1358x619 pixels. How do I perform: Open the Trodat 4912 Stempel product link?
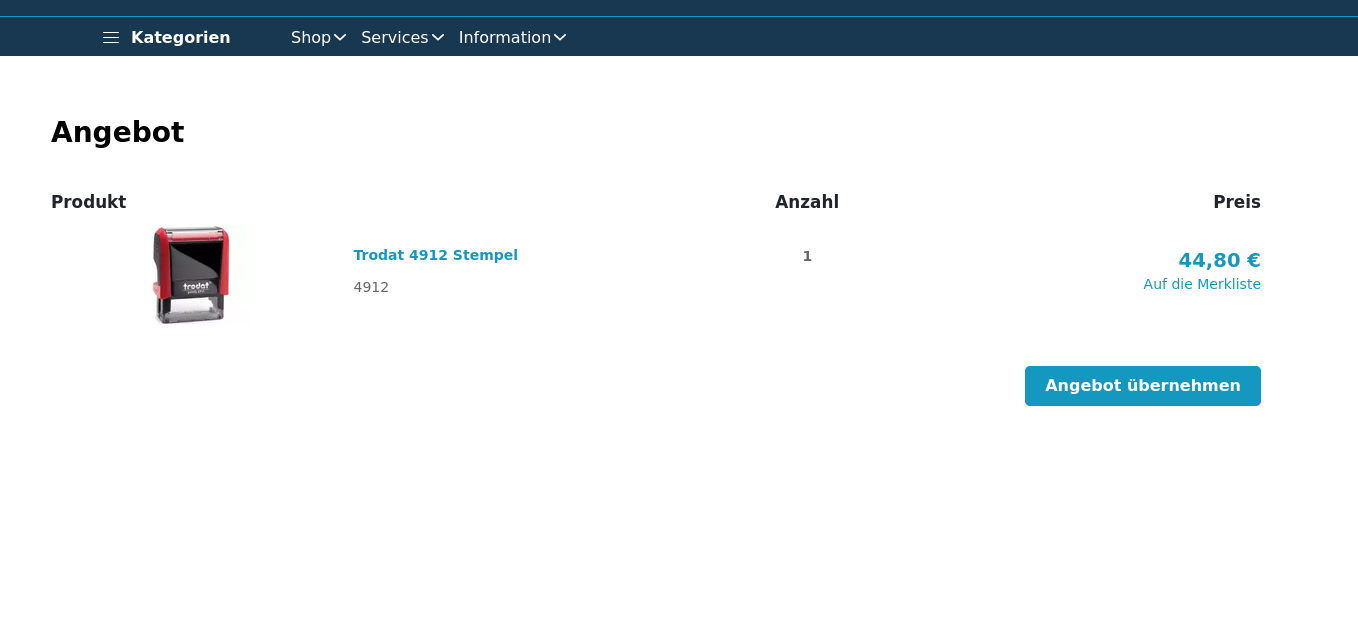pos(435,255)
